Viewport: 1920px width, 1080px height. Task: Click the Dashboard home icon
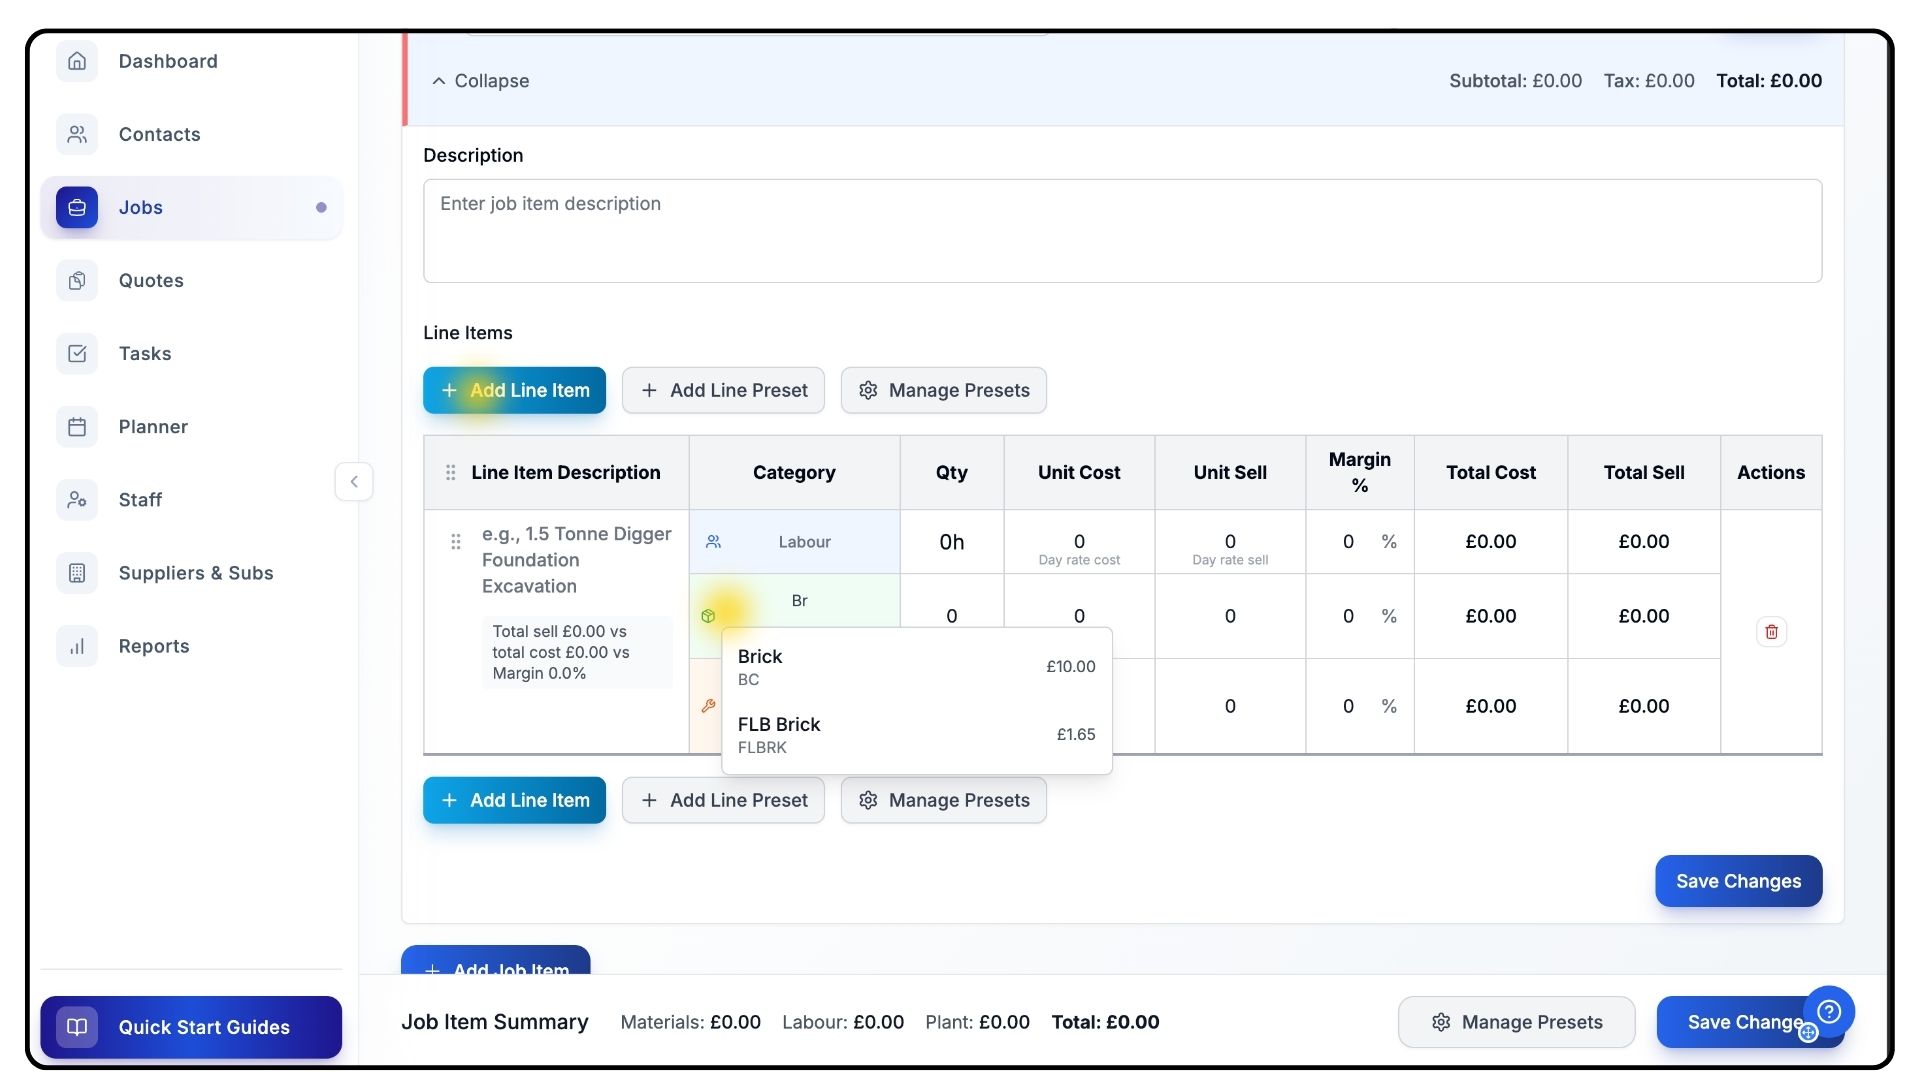pyautogui.click(x=77, y=61)
